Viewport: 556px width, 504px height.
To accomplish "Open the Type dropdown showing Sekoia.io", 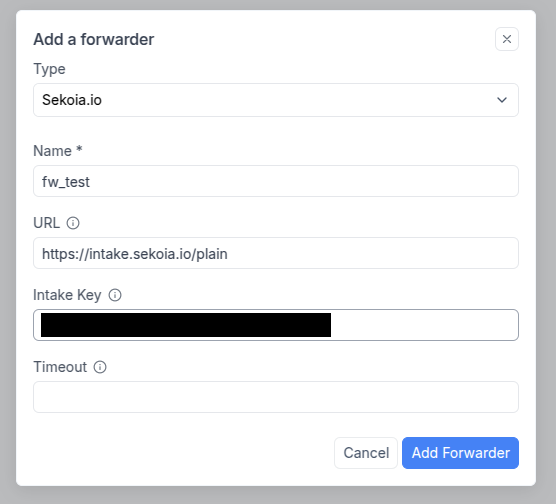I will (x=276, y=100).
